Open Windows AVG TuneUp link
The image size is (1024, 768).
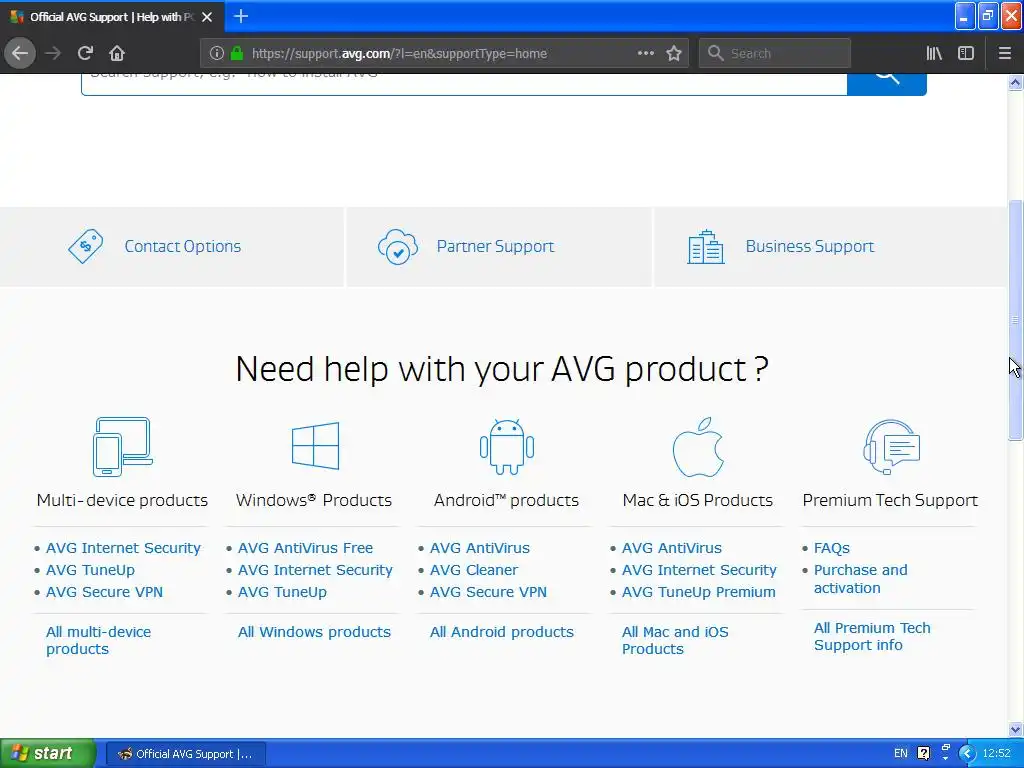[x=282, y=592]
